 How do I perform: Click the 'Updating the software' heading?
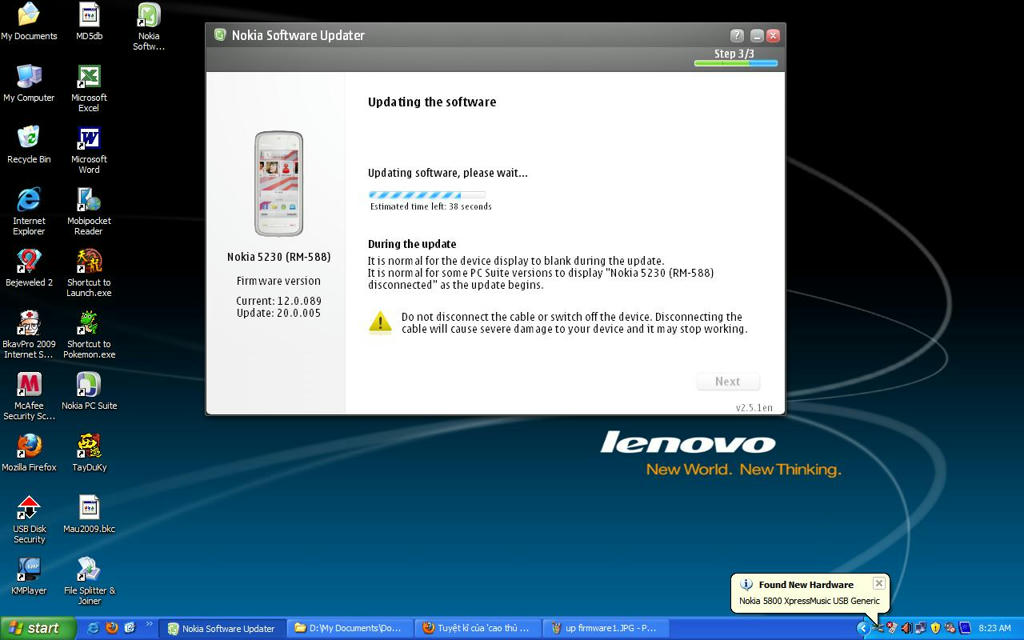point(432,102)
